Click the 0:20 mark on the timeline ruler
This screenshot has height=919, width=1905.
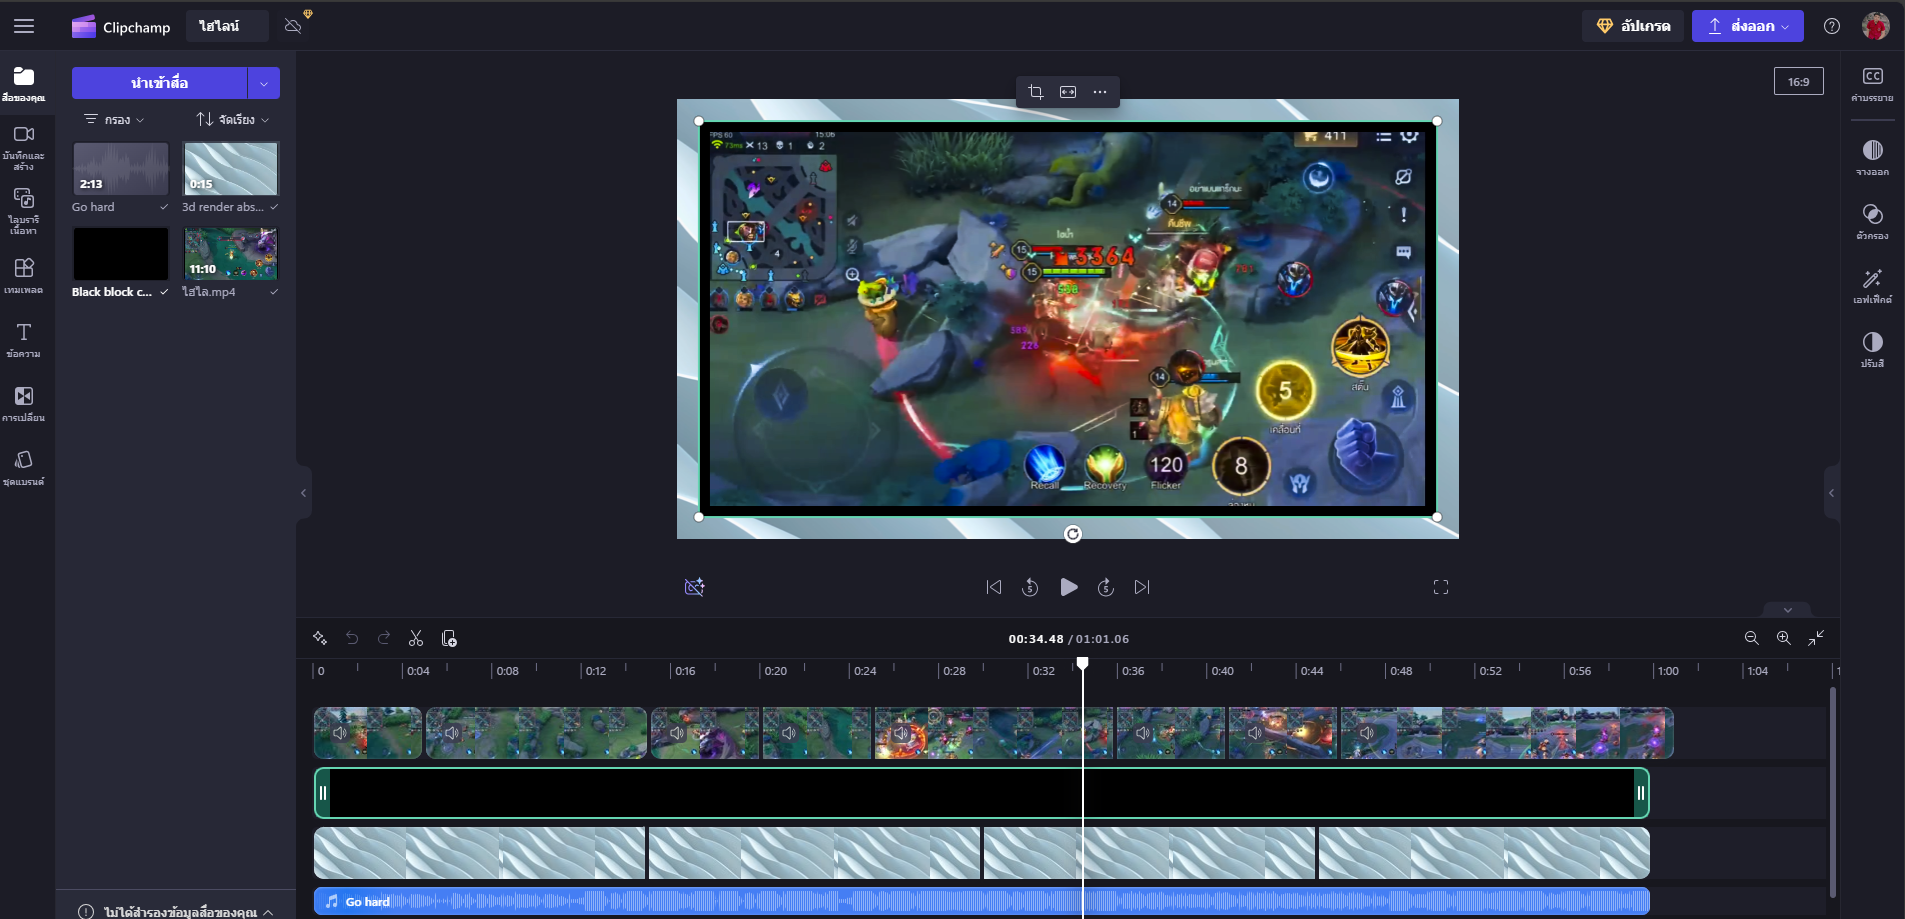(x=776, y=671)
